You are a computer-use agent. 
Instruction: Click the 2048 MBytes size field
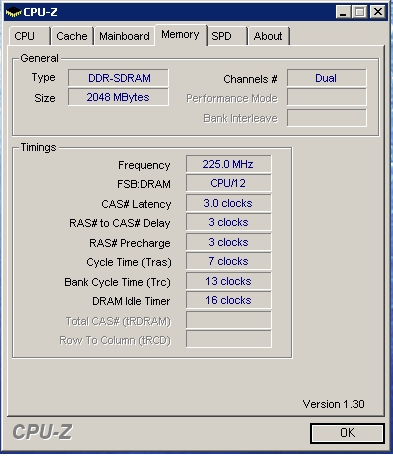pyautogui.click(x=118, y=97)
